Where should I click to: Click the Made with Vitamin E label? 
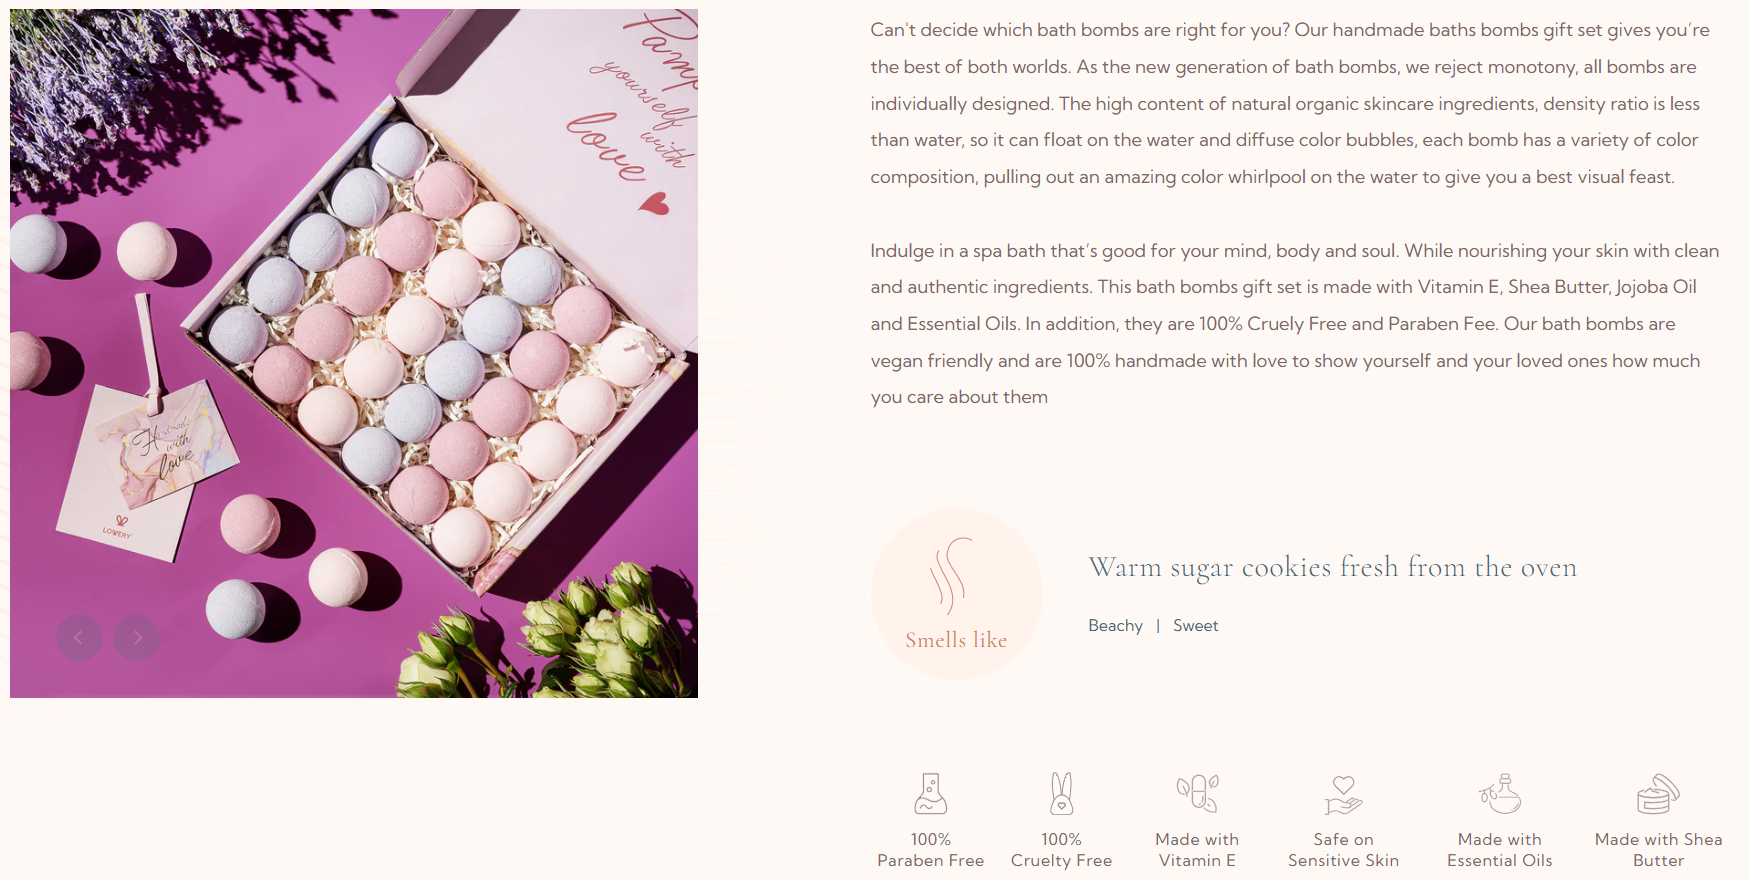pos(1197,850)
